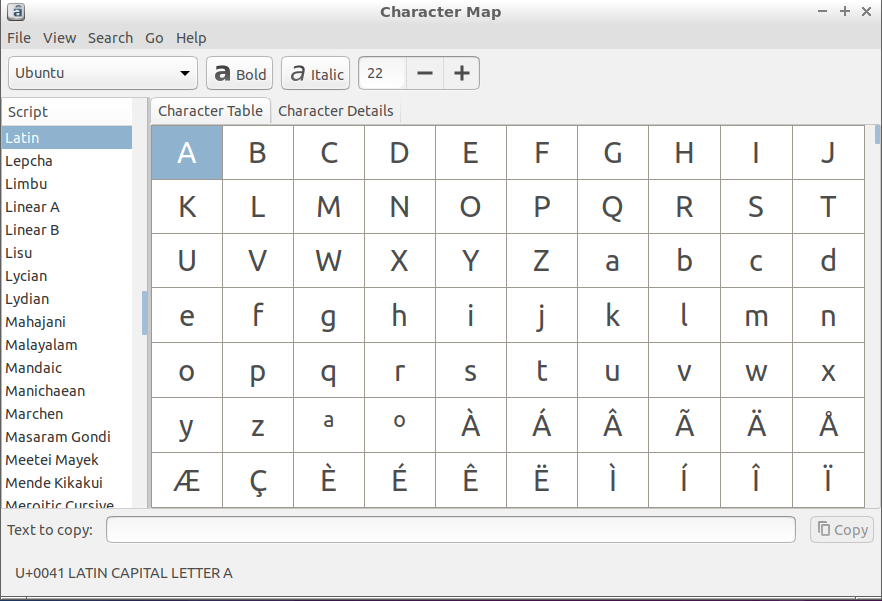Image resolution: width=882 pixels, height=601 pixels.
Task: Open the Go menu
Action: point(154,38)
